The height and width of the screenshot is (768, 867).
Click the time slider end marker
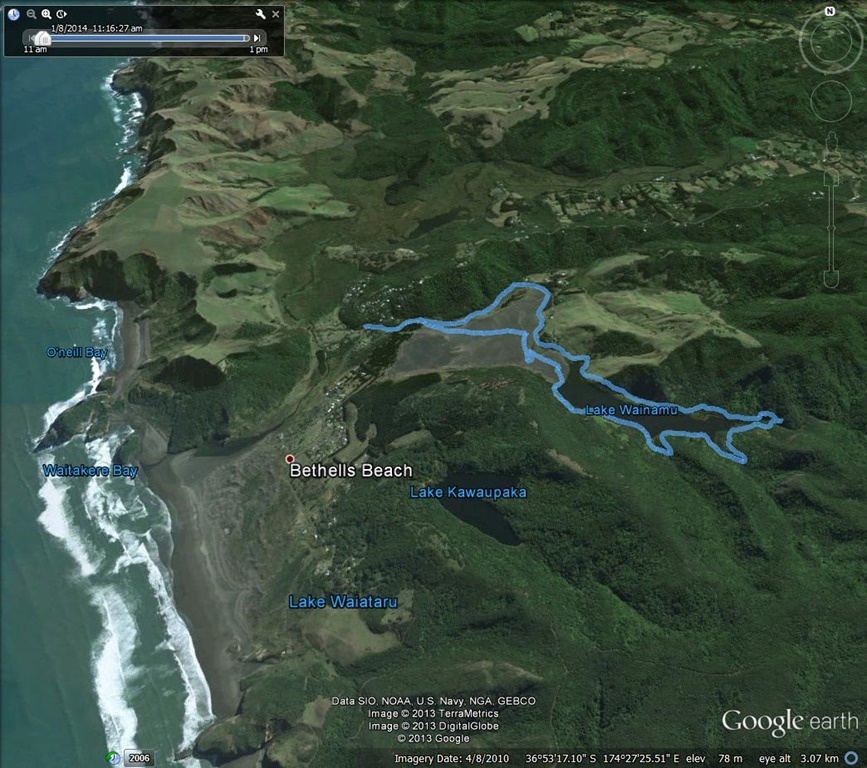tap(246, 38)
